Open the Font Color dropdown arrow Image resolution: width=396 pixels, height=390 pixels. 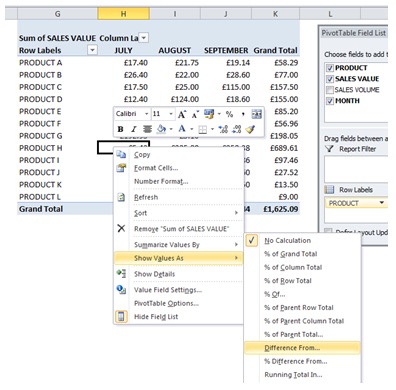tap(192, 129)
